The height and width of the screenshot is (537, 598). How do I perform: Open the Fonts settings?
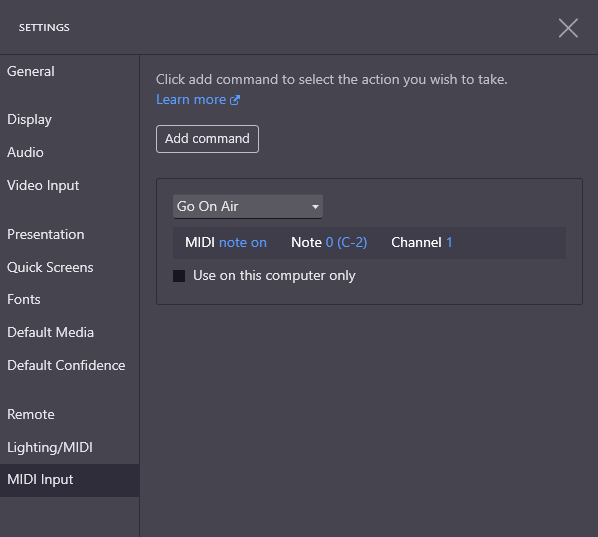[x=24, y=300]
